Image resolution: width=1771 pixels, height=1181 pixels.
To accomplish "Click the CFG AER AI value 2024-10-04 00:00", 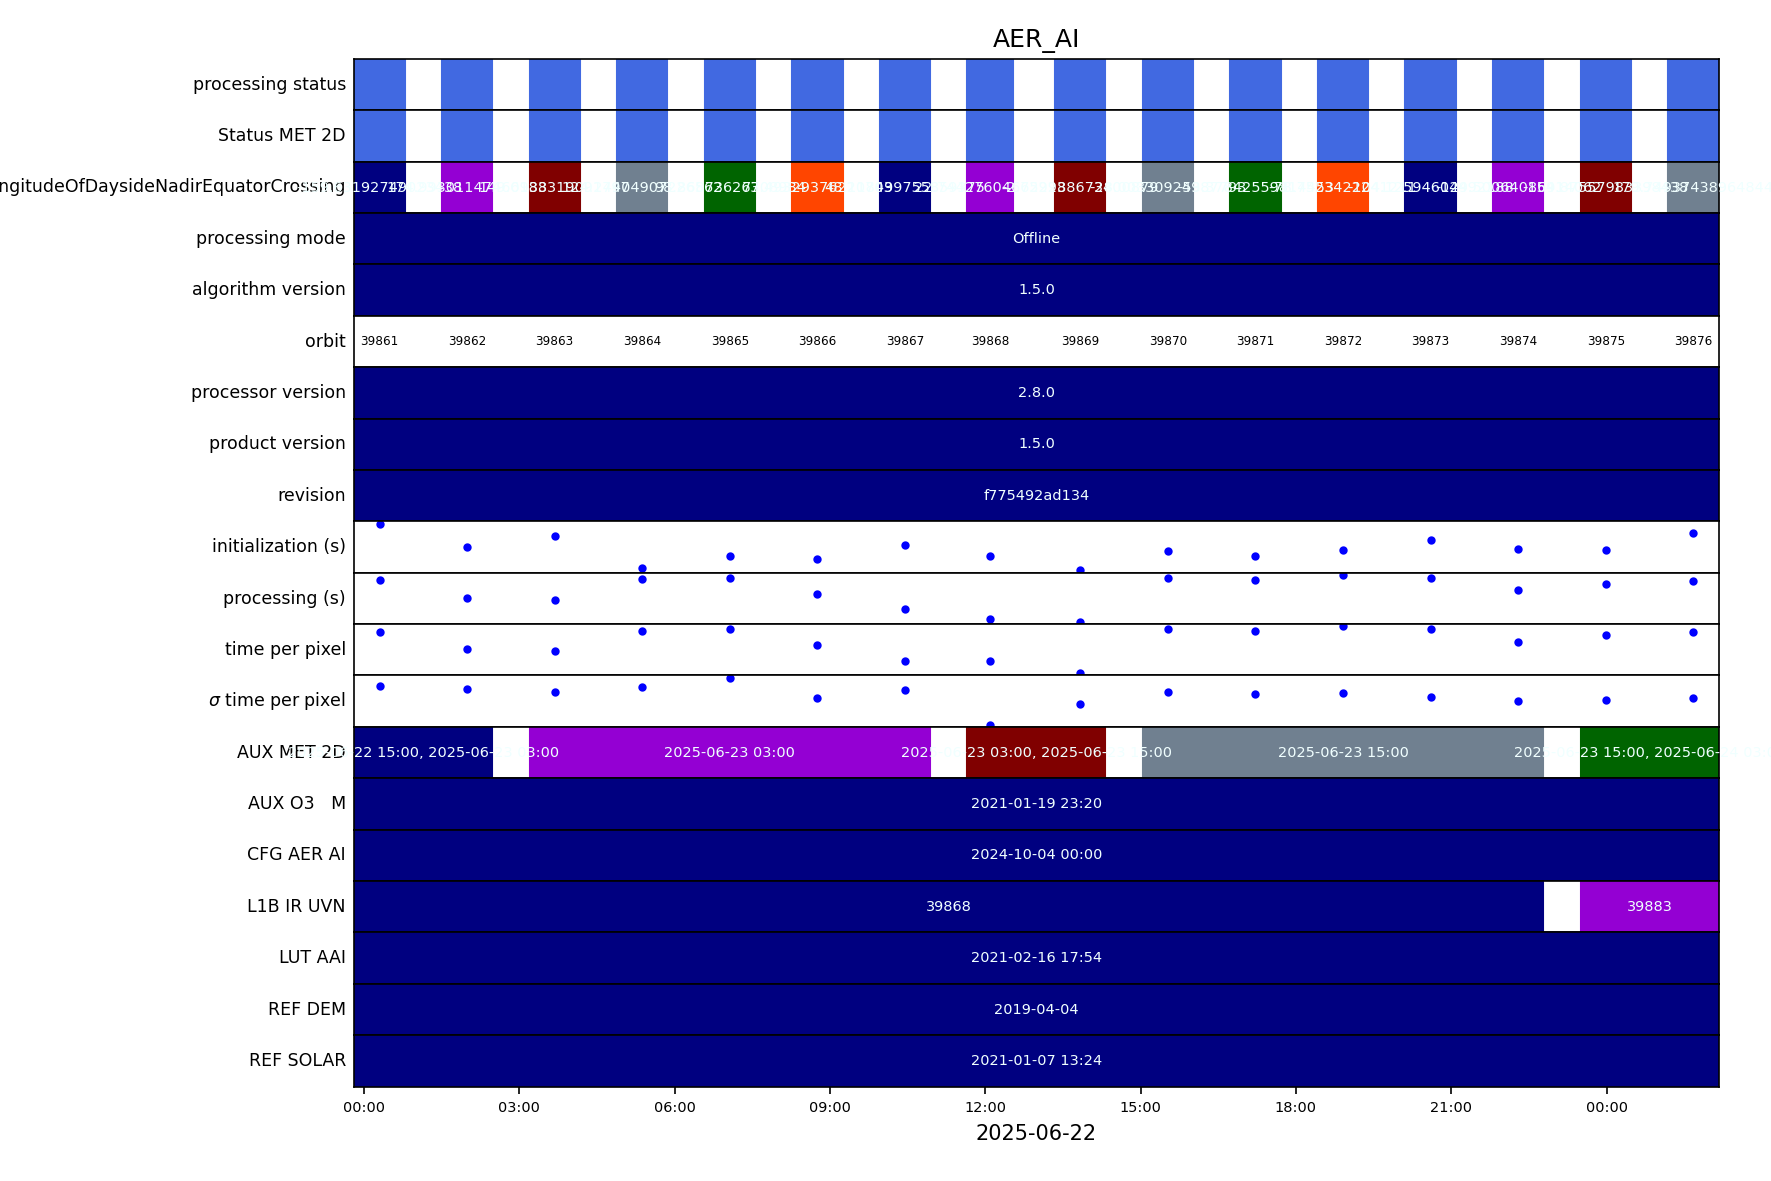I will [1035, 854].
